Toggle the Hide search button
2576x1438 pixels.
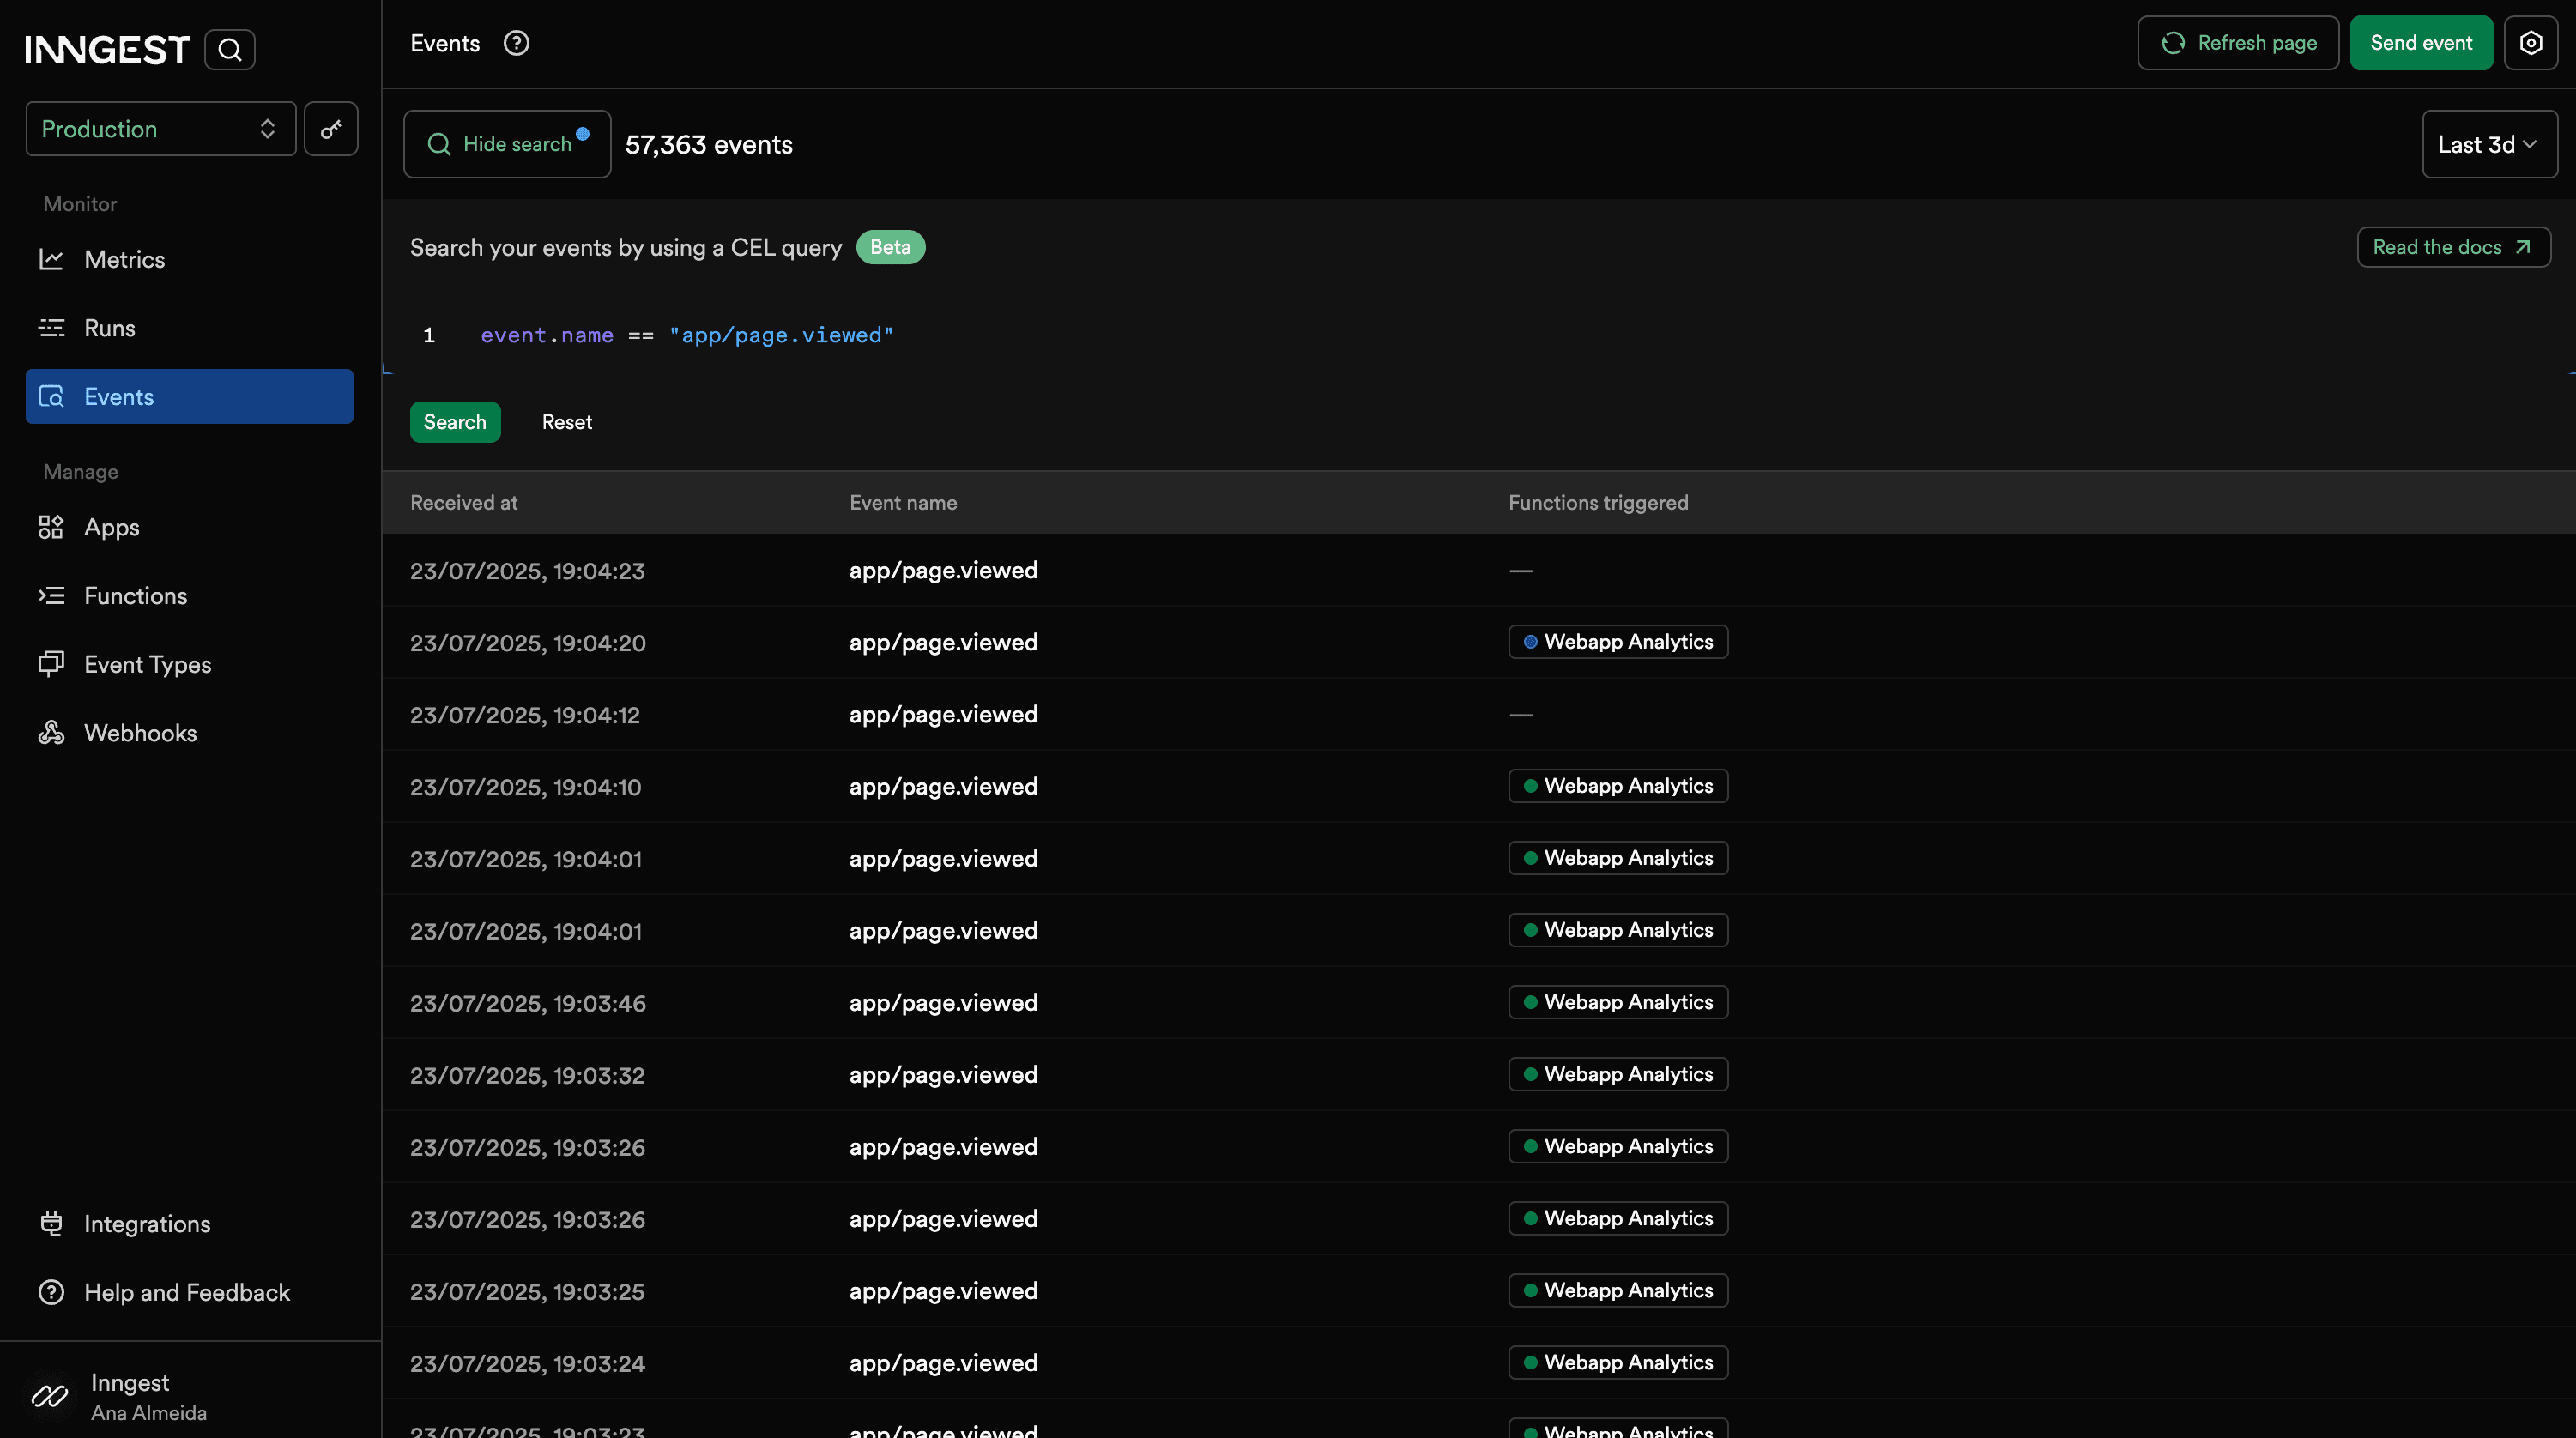507,144
